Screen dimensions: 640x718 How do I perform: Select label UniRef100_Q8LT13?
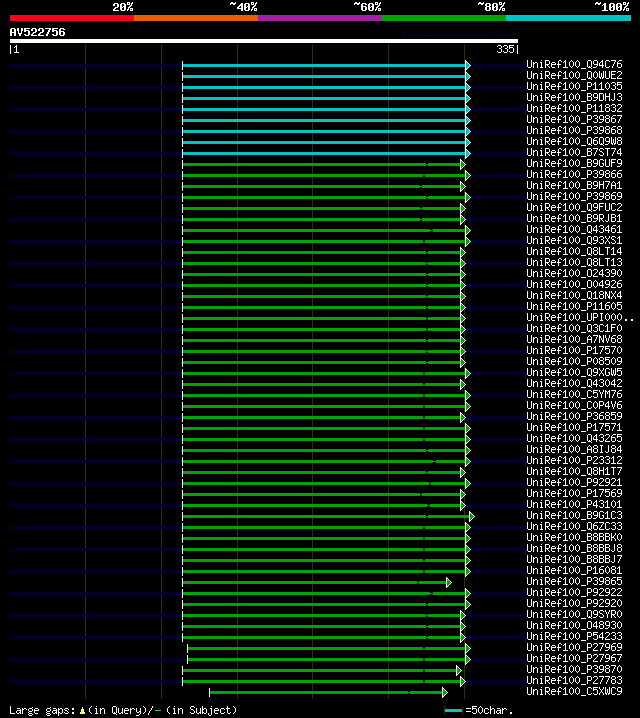574,262
